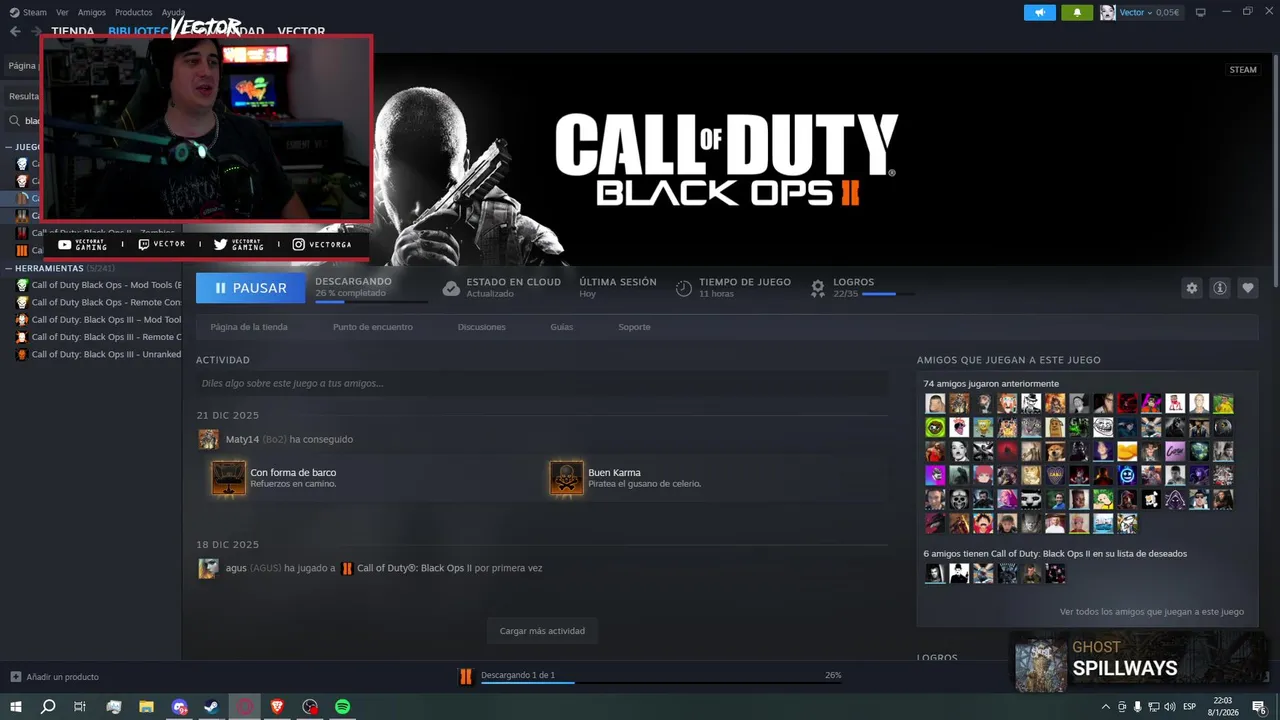Select Call of Duty: Black Ops III – Remote C
This screenshot has height=720, width=1280.
[98, 337]
